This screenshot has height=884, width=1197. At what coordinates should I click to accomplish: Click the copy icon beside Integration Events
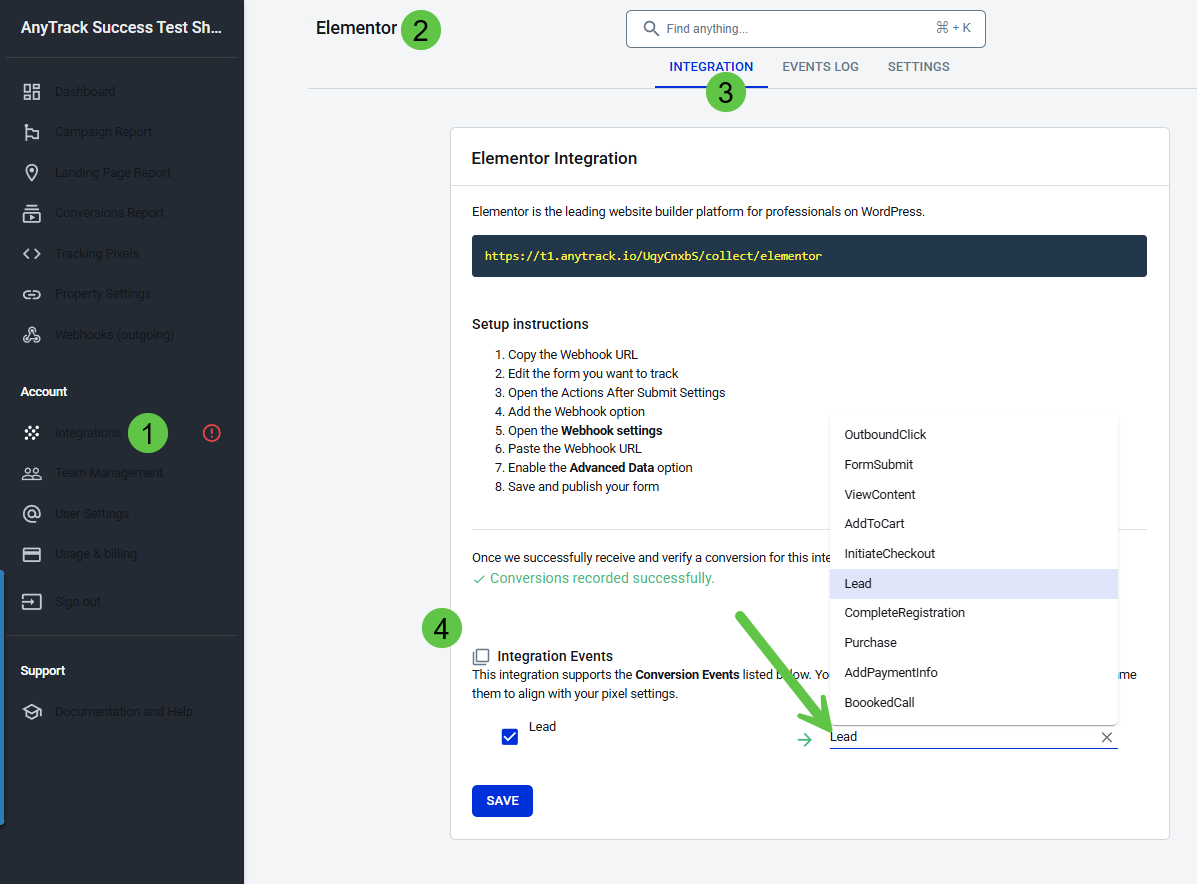pyautogui.click(x=481, y=657)
